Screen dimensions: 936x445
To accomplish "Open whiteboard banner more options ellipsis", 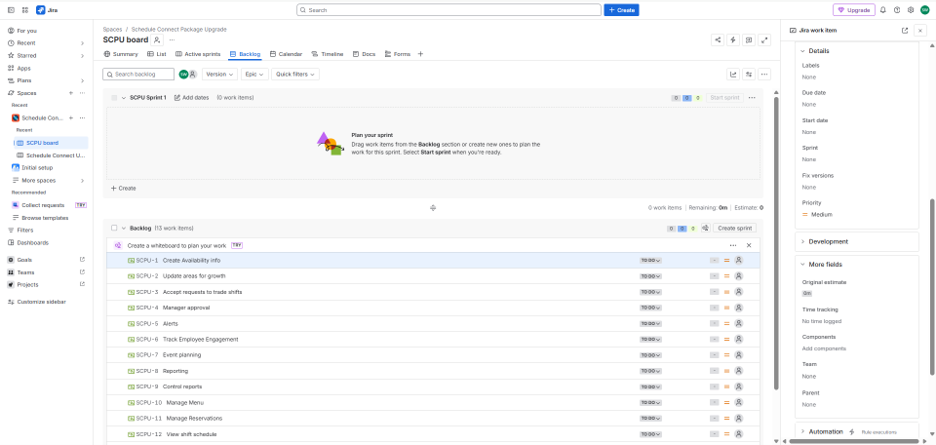I will pyautogui.click(x=733, y=245).
